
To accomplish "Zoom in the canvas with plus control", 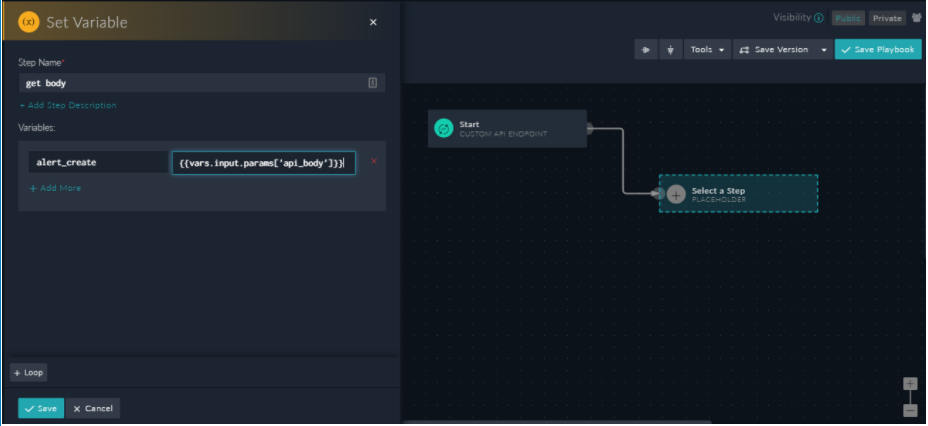I will tap(910, 384).
